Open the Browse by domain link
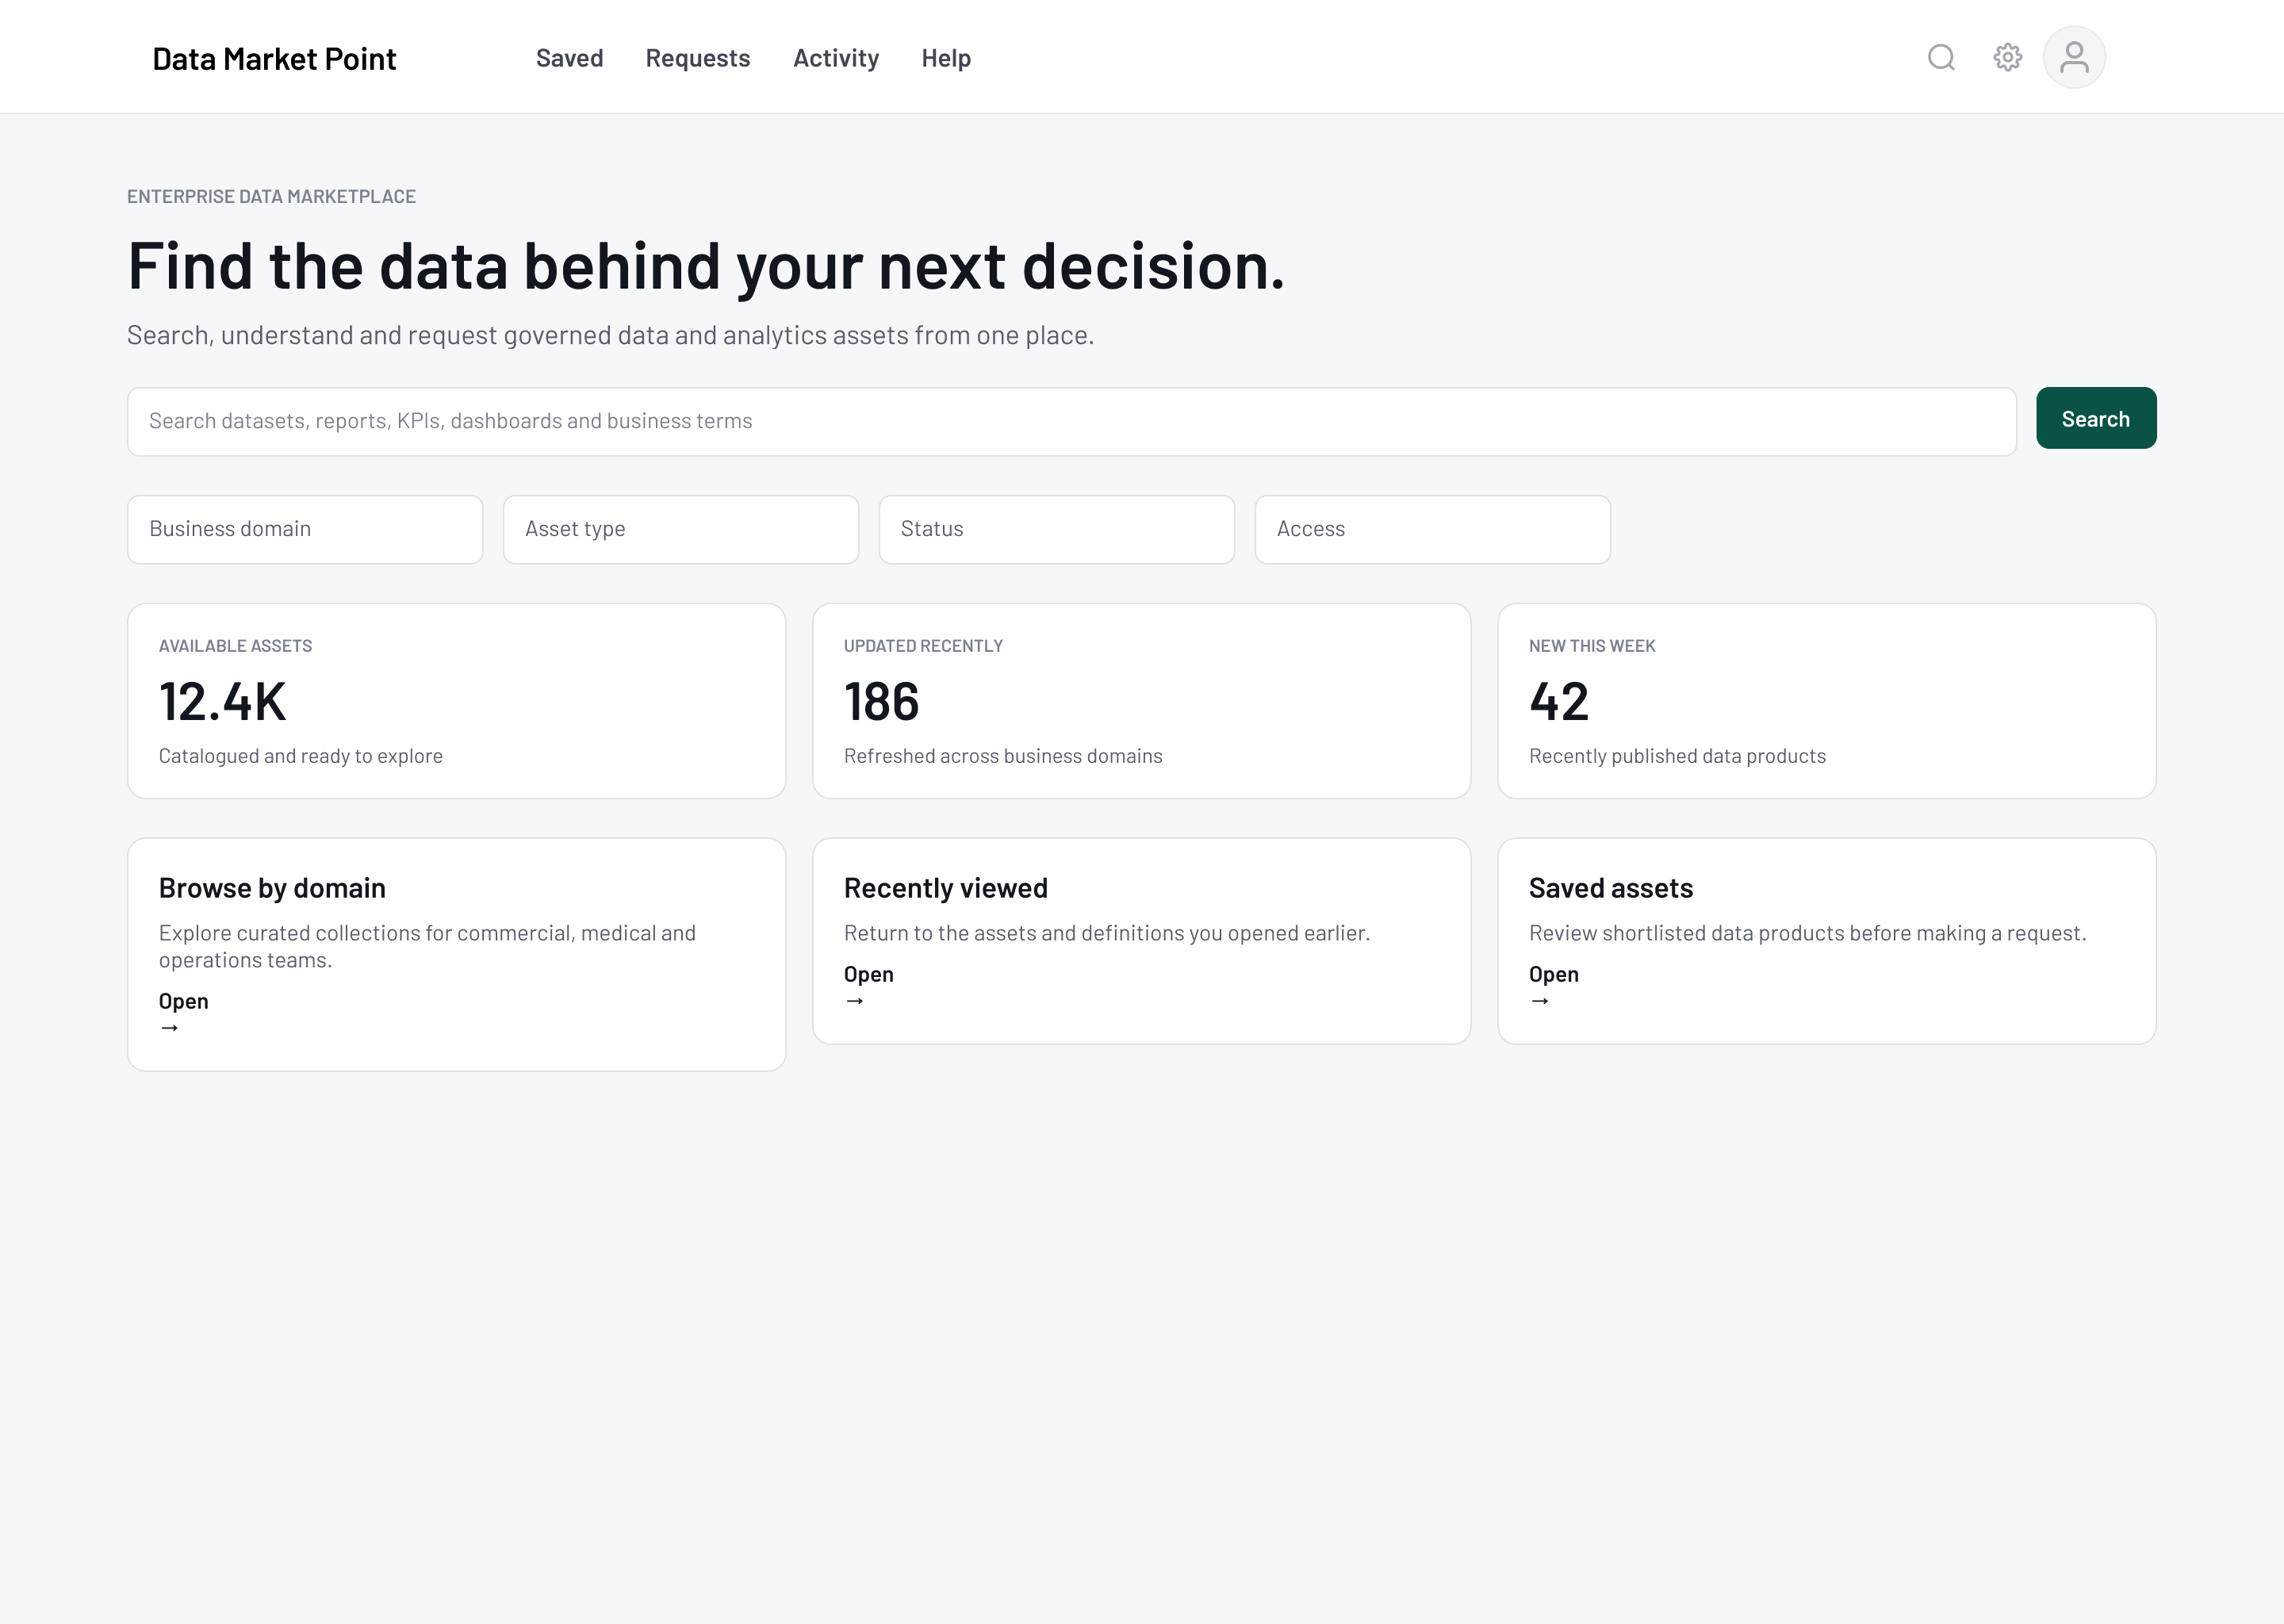This screenshot has width=2284, height=1624. (x=184, y=1001)
